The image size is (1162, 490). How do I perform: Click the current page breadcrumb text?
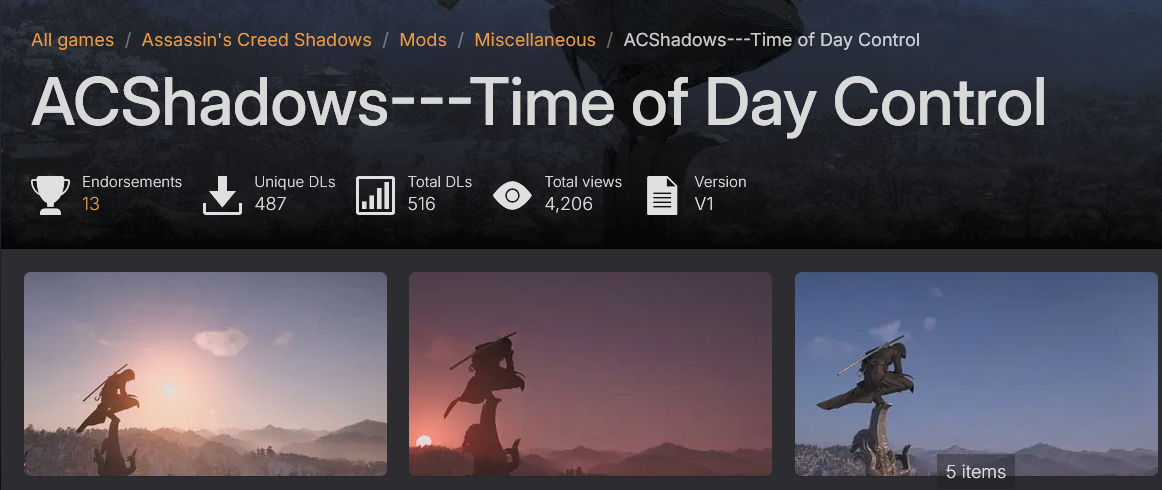point(771,40)
